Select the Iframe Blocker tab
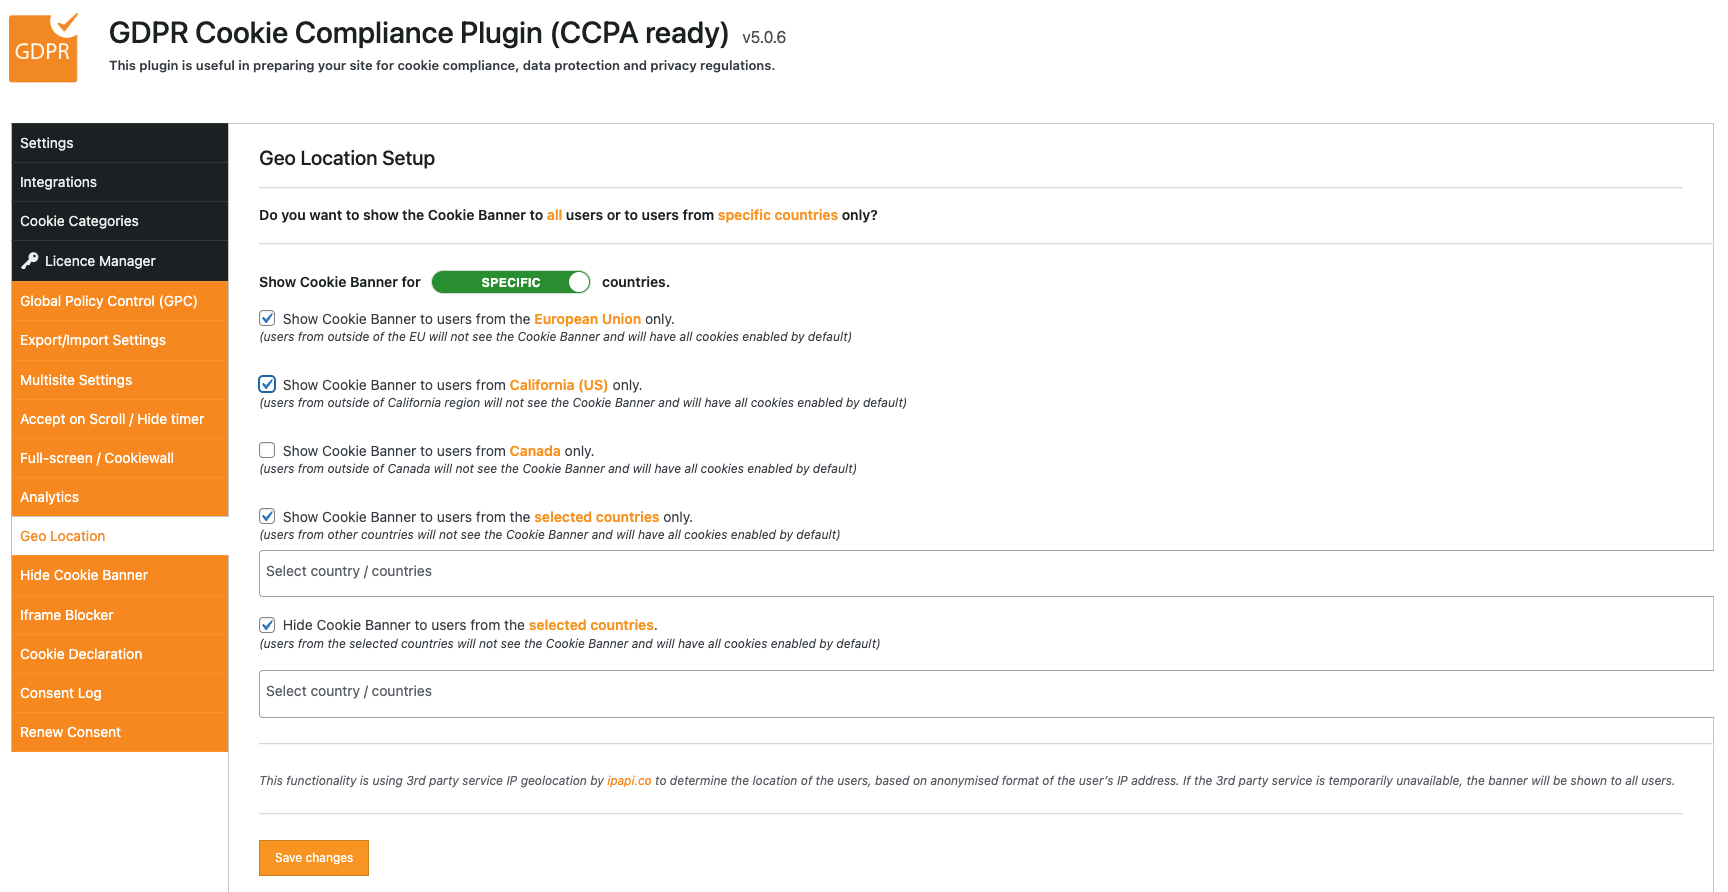This screenshot has height=892, width=1728. [67, 615]
